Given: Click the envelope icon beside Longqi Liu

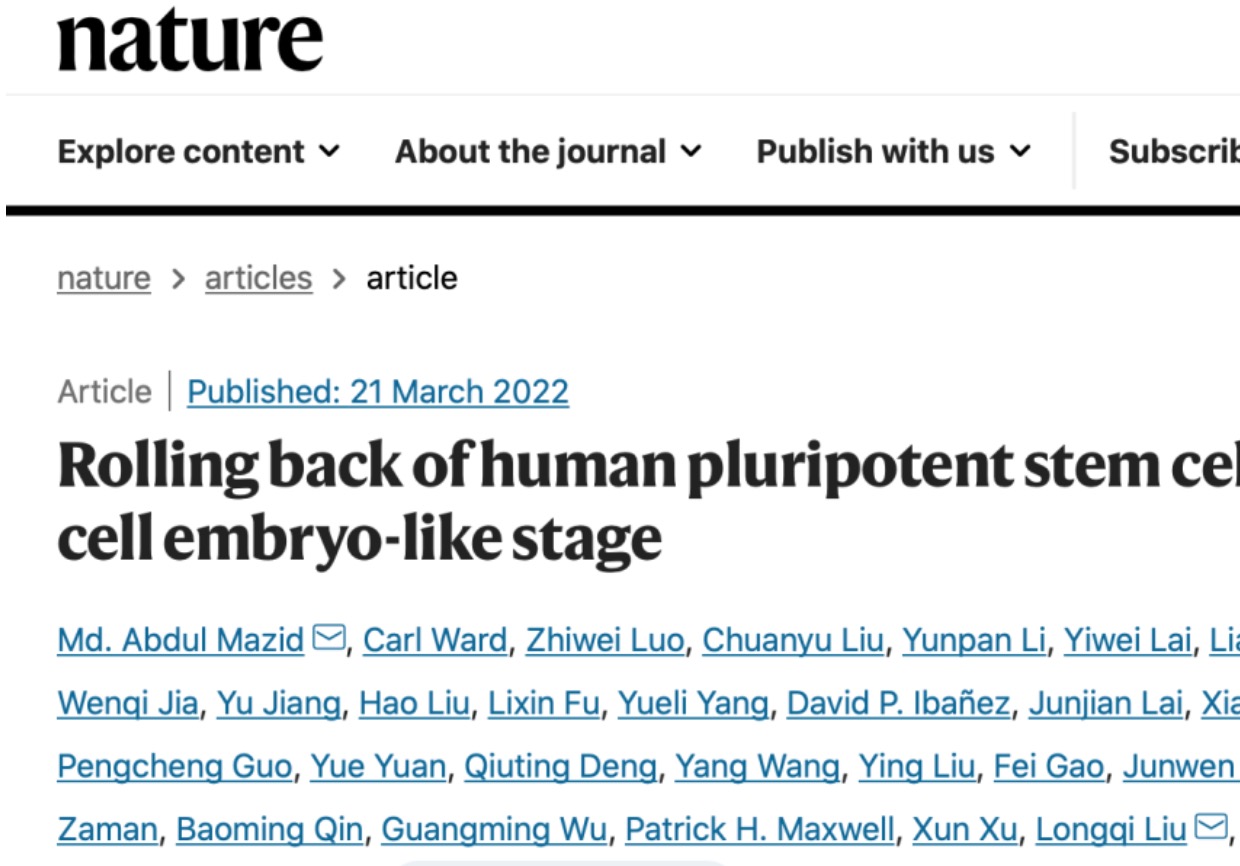Looking at the screenshot, I should 1211,827.
